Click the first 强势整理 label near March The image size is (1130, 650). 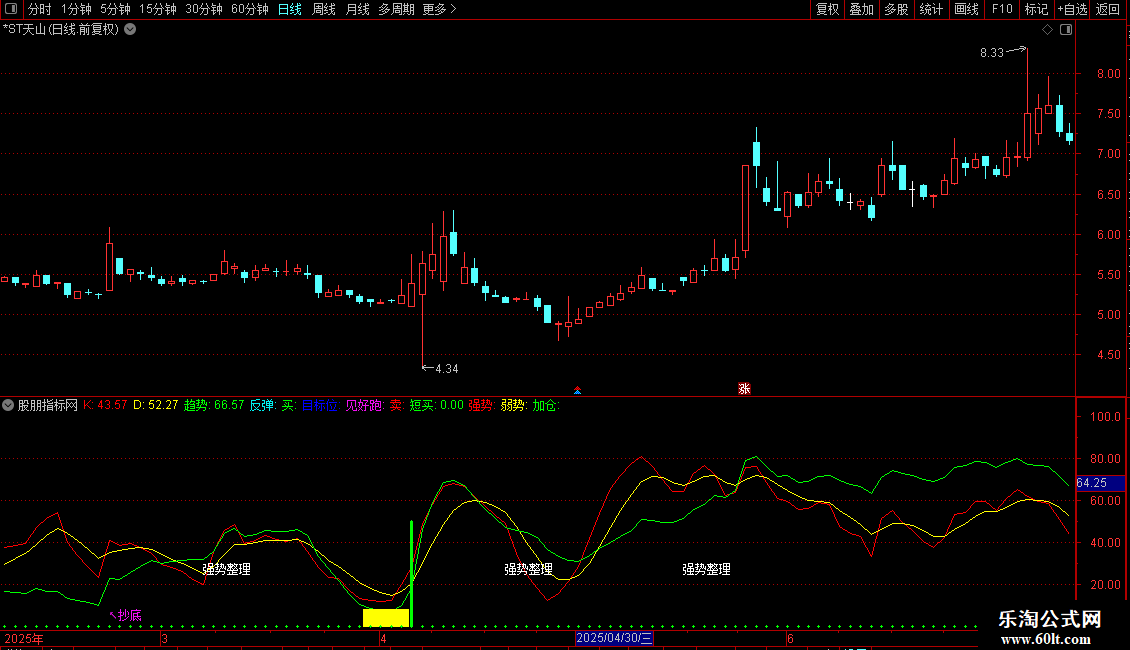click(x=226, y=569)
